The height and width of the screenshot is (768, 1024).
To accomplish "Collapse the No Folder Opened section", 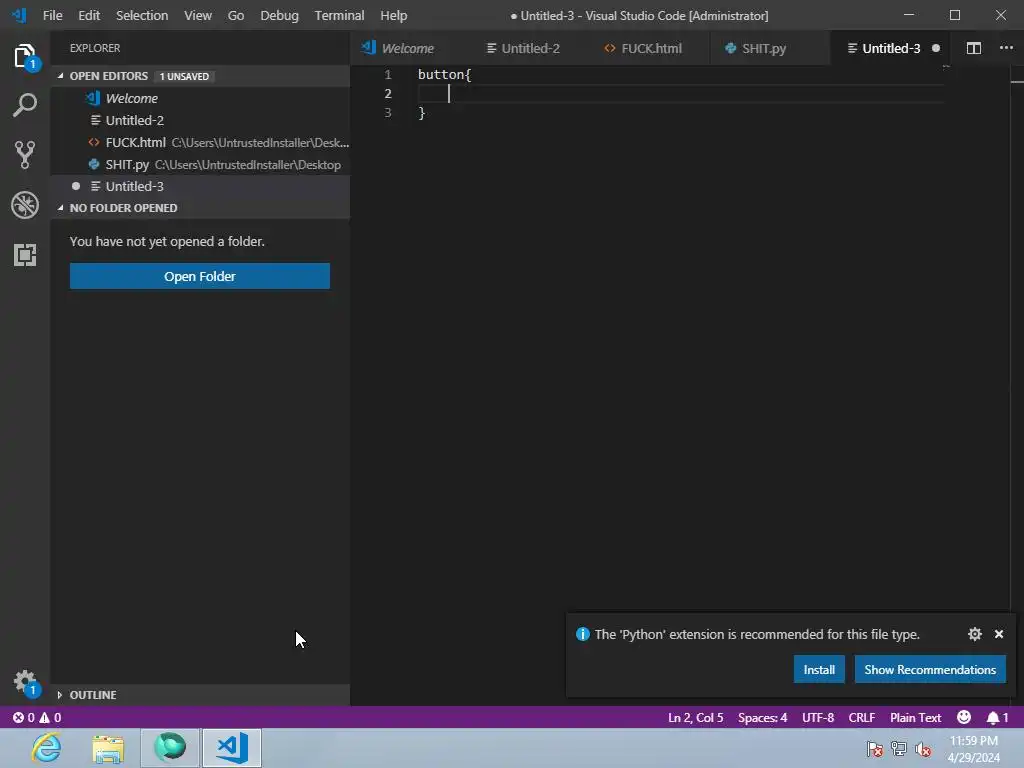I will click(x=200, y=208).
